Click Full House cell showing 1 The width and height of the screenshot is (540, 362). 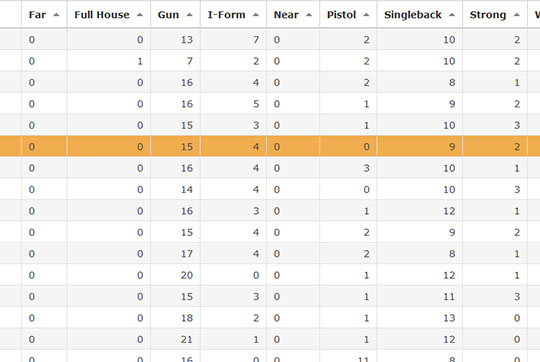point(108,61)
